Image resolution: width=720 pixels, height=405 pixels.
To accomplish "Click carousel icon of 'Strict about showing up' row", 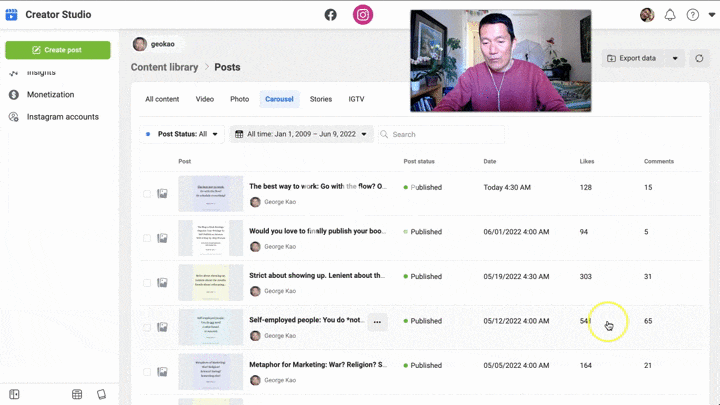I will [x=163, y=283].
